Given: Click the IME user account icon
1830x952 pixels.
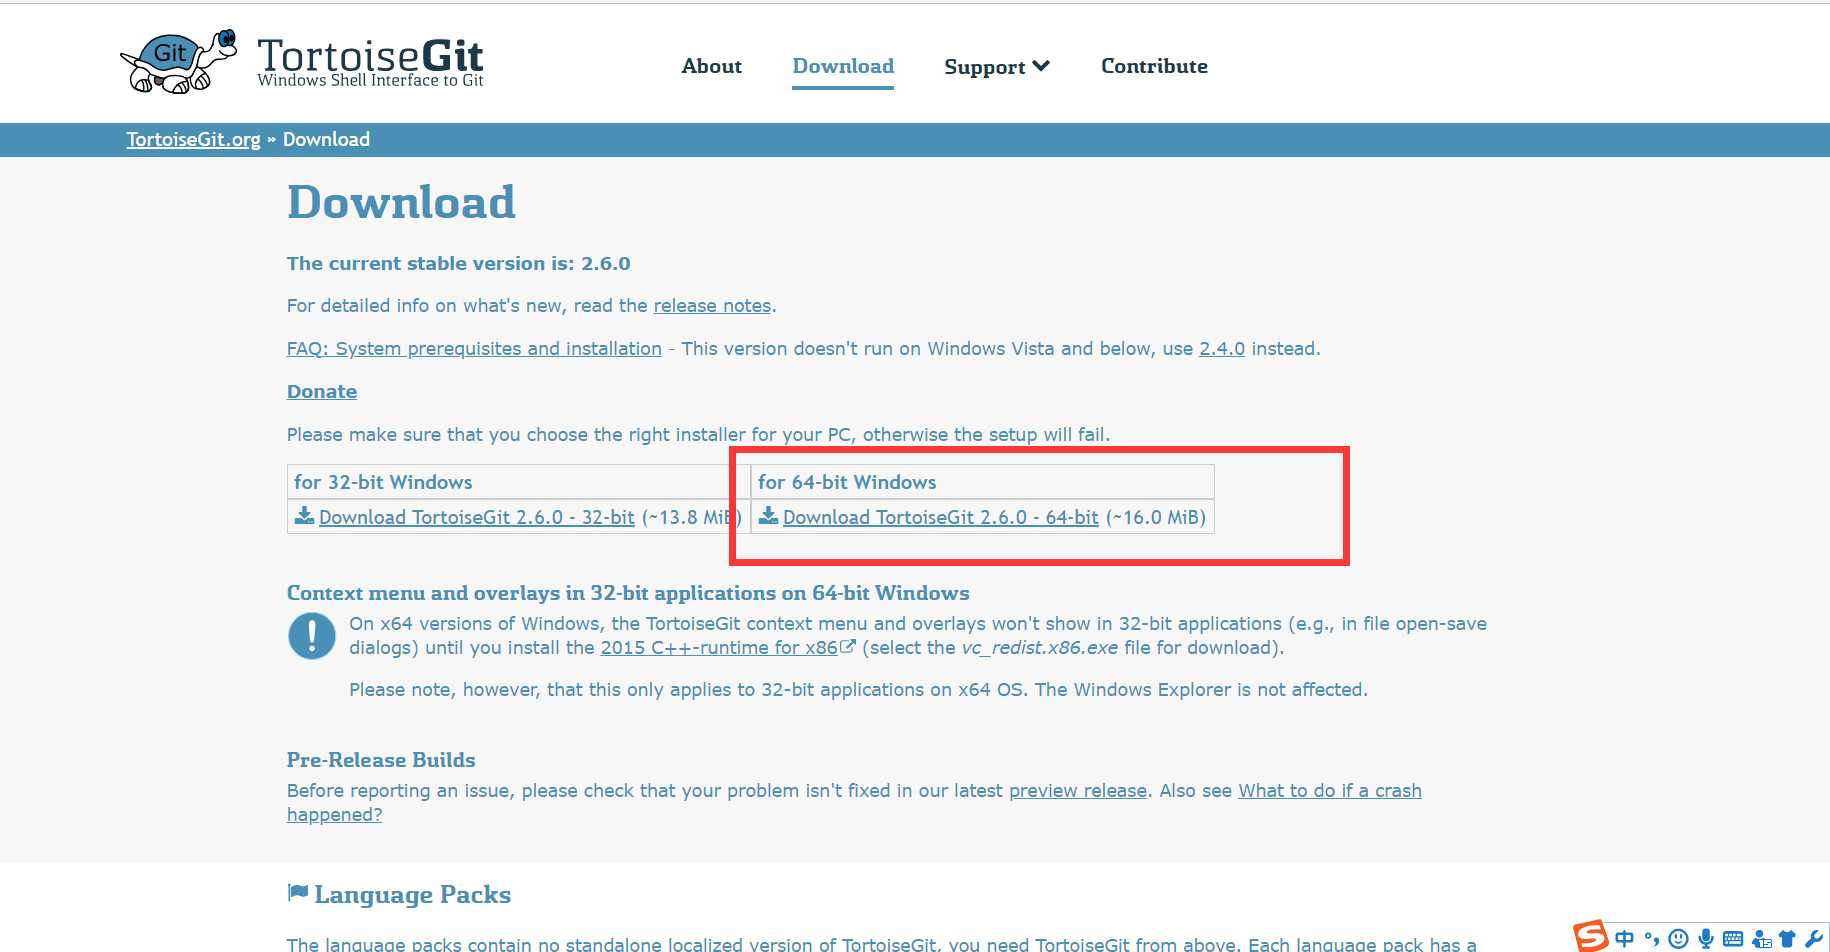Looking at the screenshot, I should [x=1761, y=939].
